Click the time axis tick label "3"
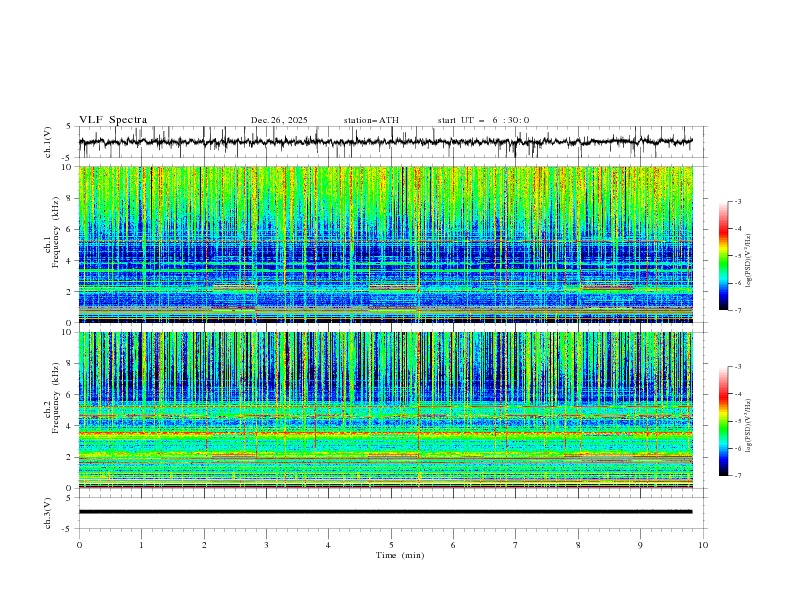The height and width of the screenshot is (612, 792). click(266, 545)
